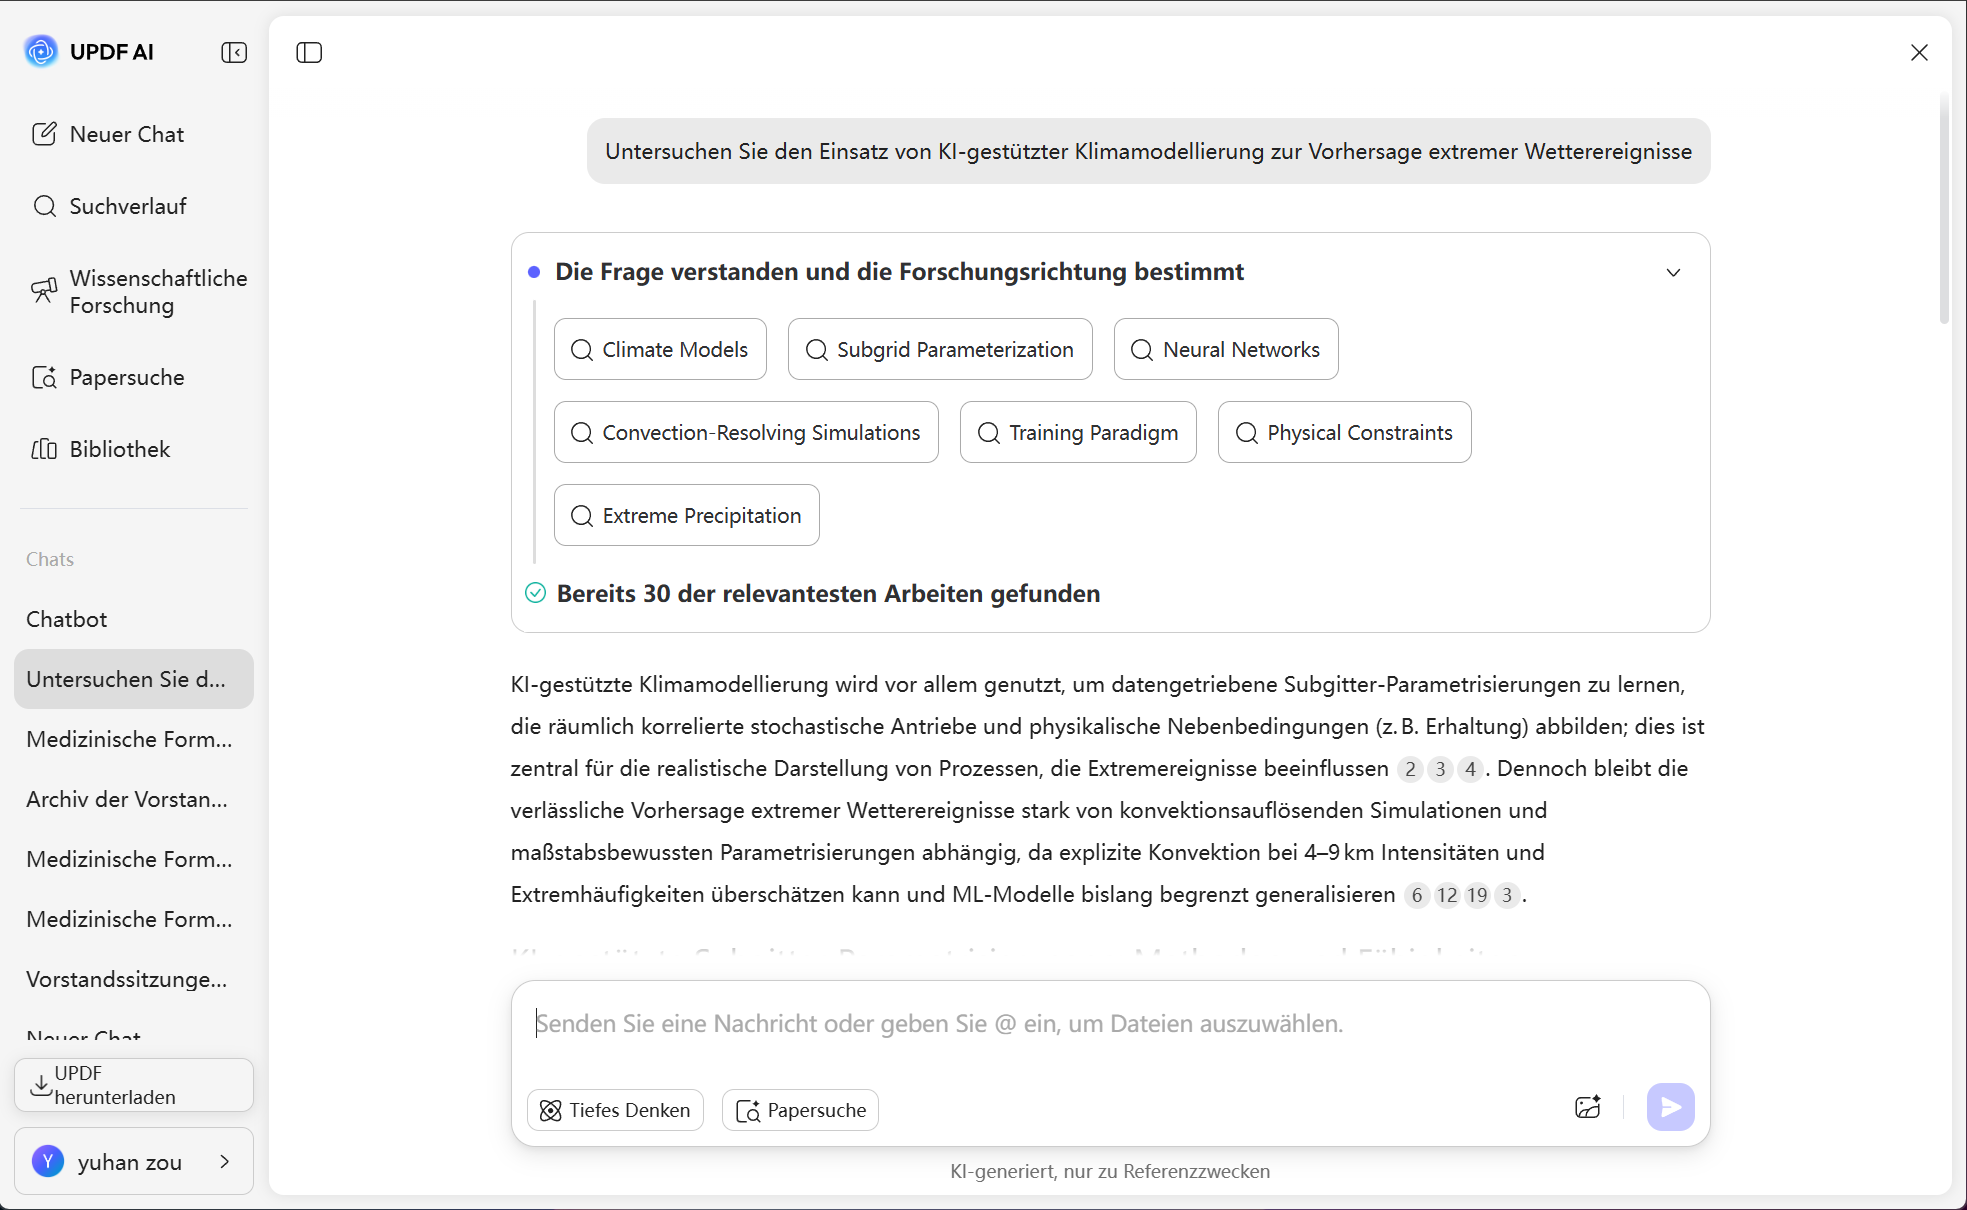Image resolution: width=1967 pixels, height=1210 pixels.
Task: Open the yuhan zou account menu
Action: pos(134,1161)
